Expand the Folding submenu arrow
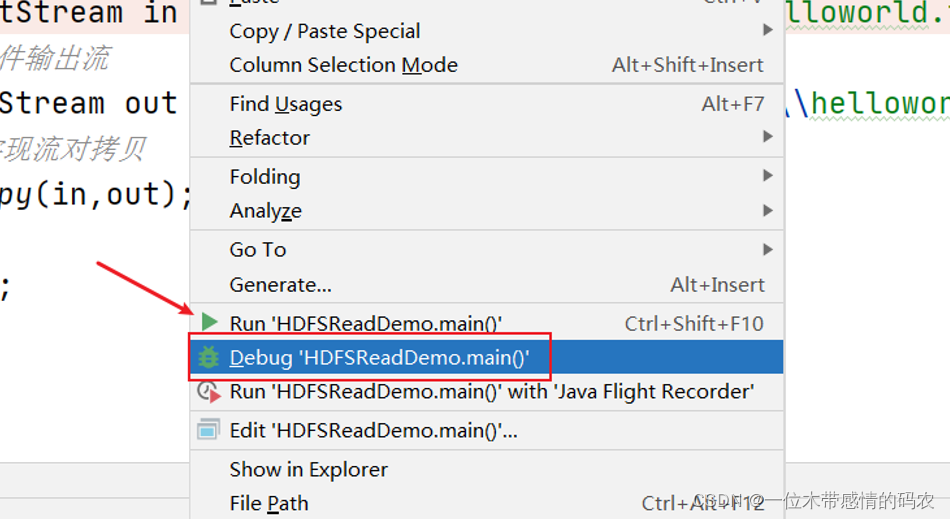The height and width of the screenshot is (519, 950). click(768, 176)
